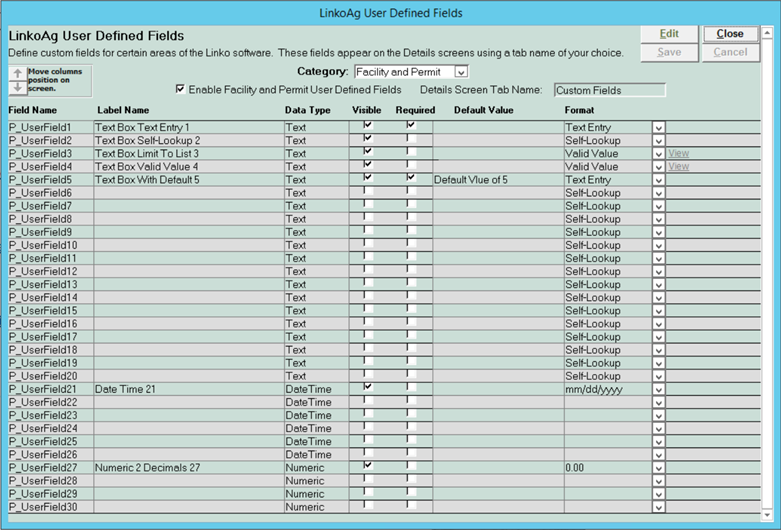Image resolution: width=781 pixels, height=530 pixels.
Task: Open Format dropdown for P_UserField4
Action: [x=658, y=167]
